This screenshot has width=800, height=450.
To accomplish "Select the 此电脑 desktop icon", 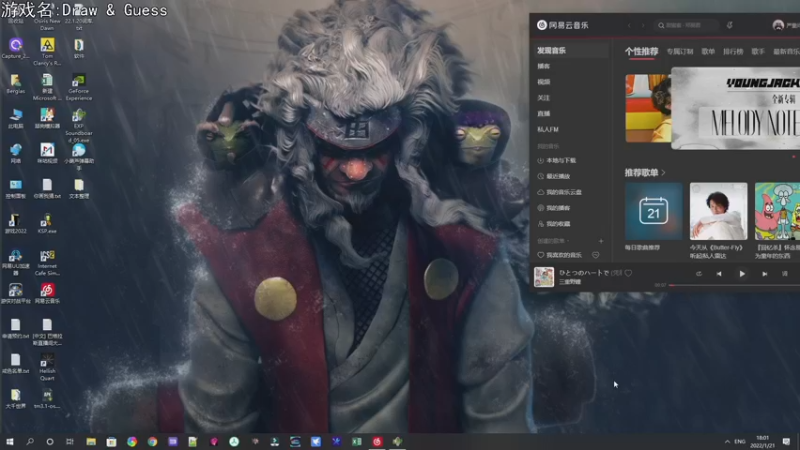I will (x=15, y=118).
